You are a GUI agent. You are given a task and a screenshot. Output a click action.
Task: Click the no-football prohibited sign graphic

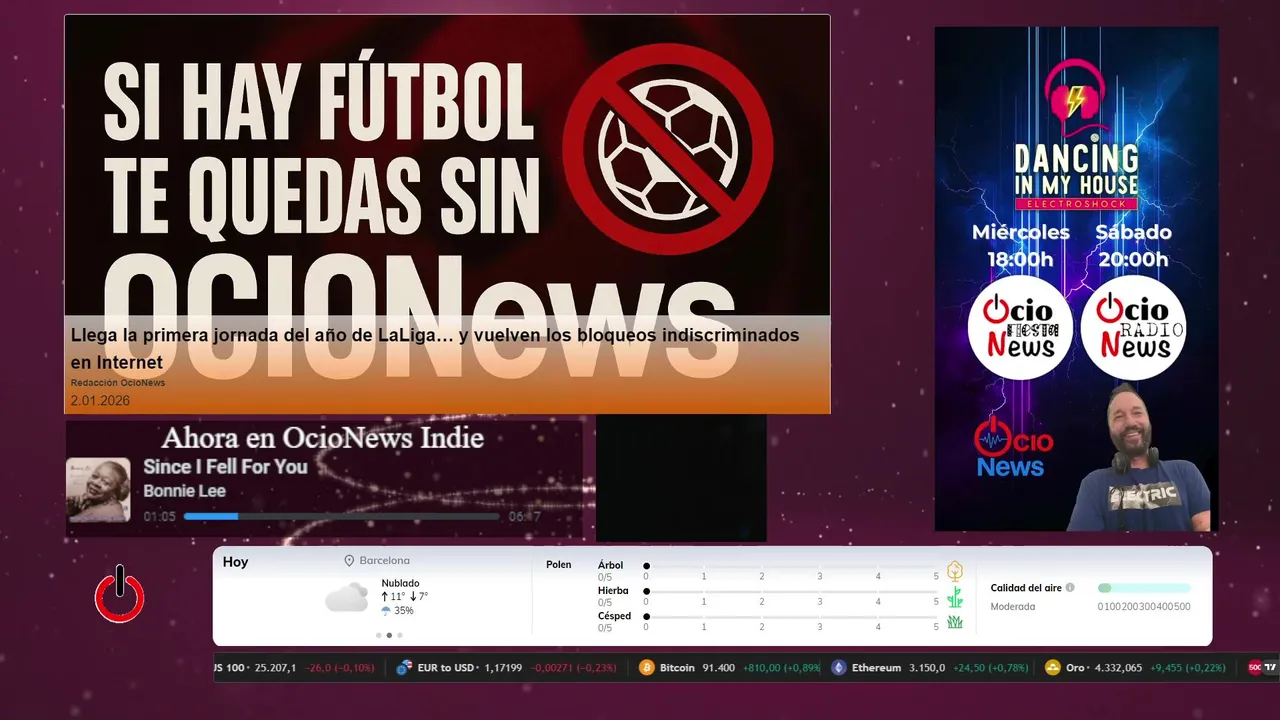(x=667, y=147)
